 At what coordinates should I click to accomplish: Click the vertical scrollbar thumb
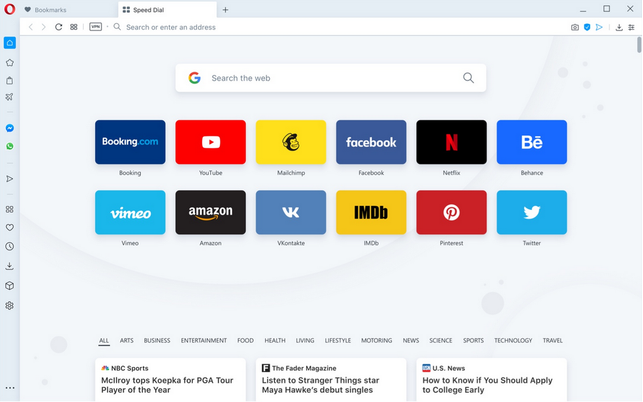pyautogui.click(x=639, y=45)
